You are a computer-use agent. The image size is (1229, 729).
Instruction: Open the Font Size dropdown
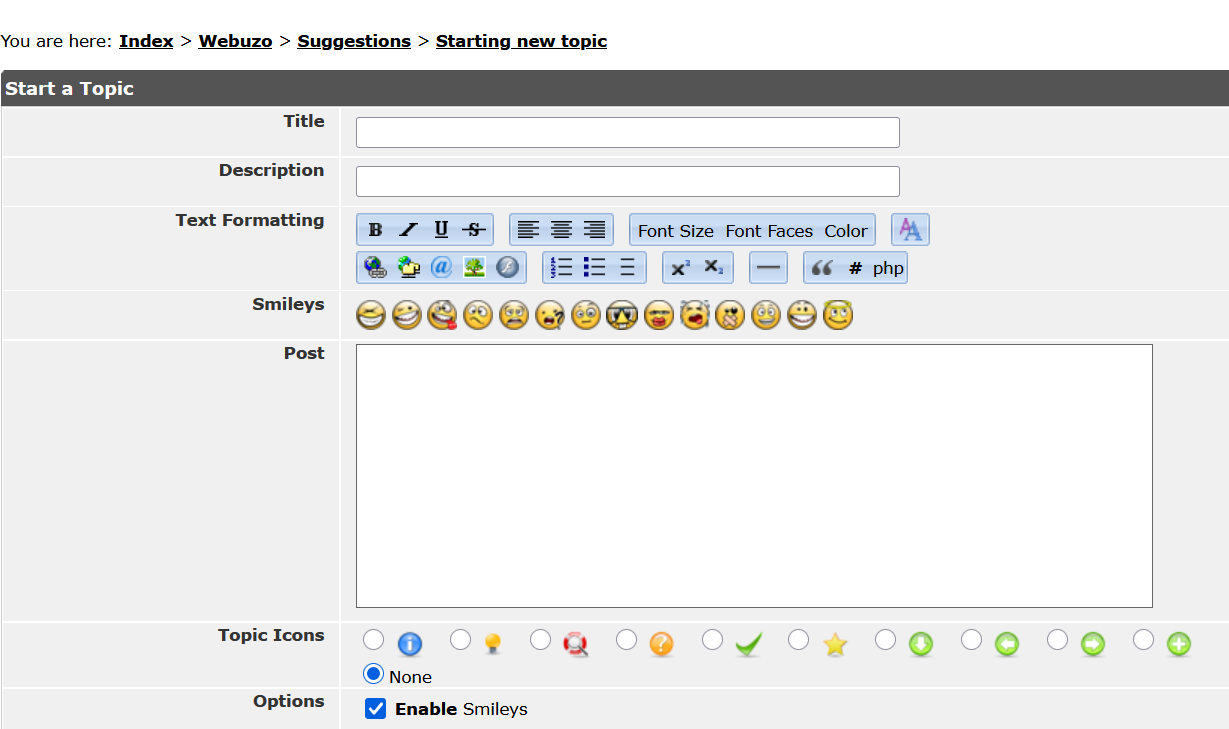point(675,231)
